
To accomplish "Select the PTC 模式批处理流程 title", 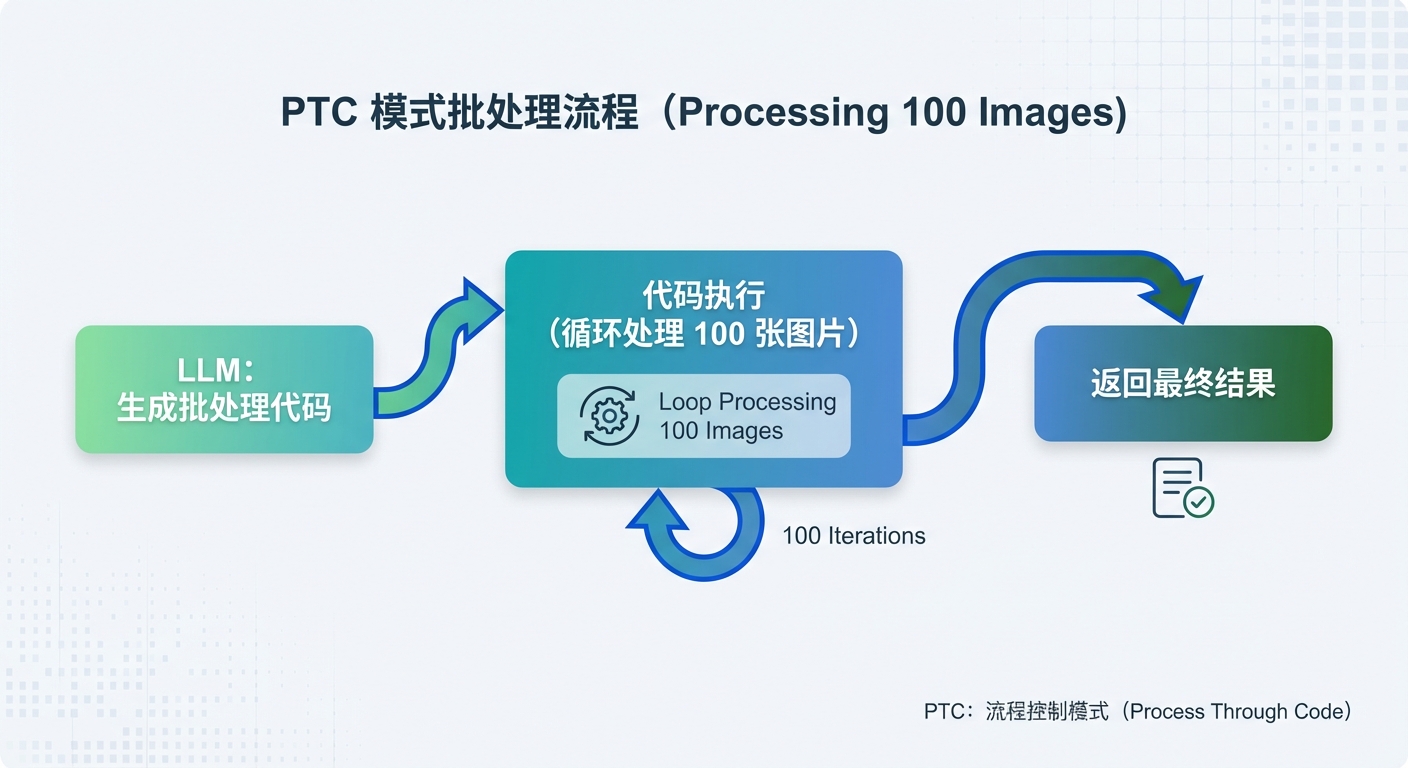I will point(703,112).
